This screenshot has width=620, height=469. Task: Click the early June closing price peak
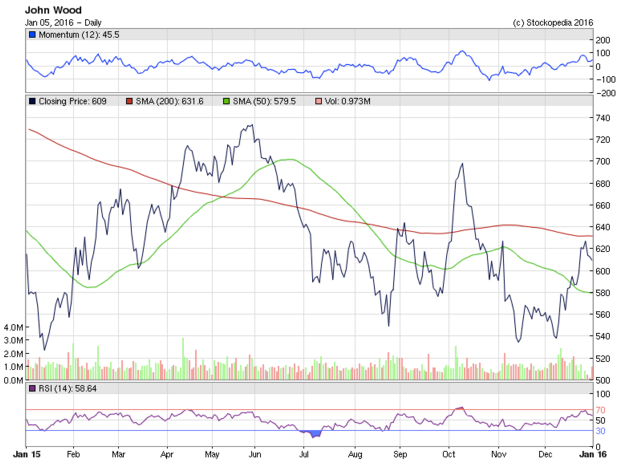click(x=251, y=126)
